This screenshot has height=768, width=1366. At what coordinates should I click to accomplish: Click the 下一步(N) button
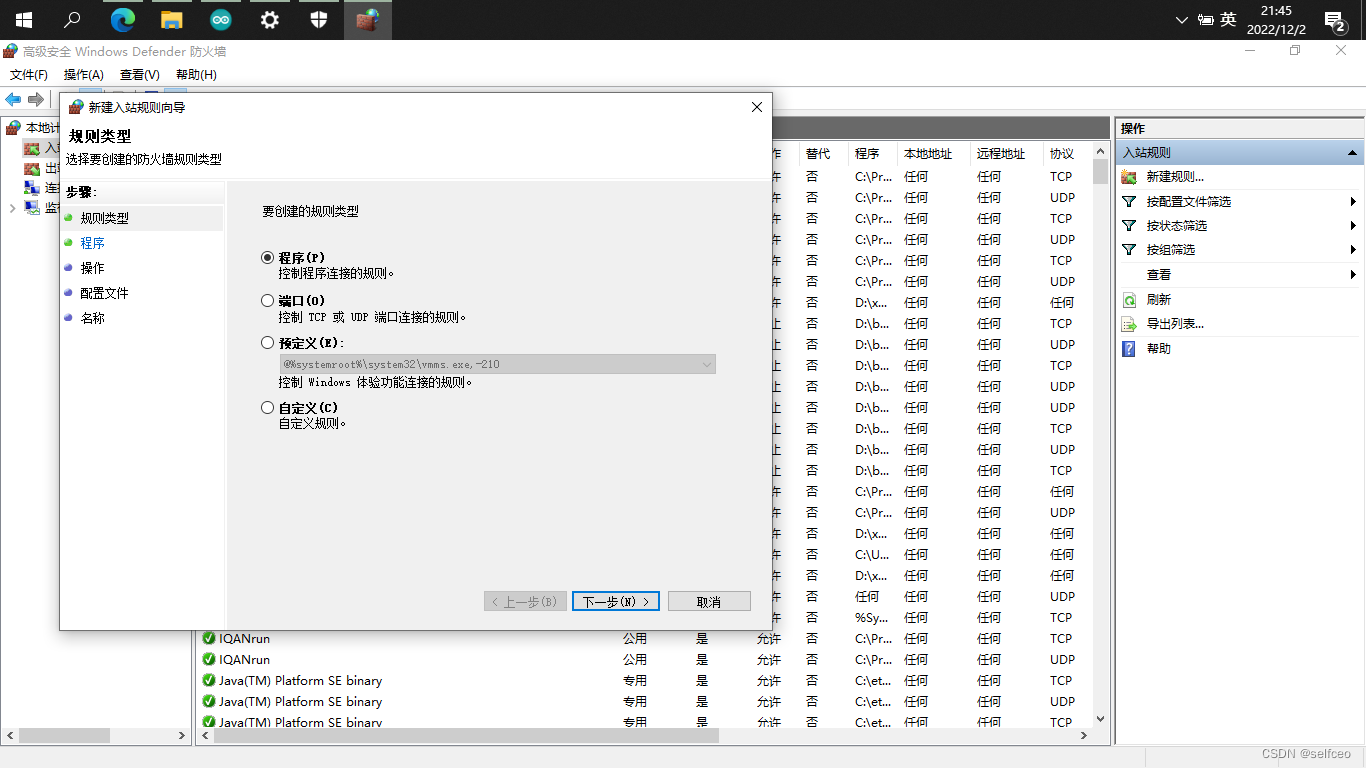(616, 601)
